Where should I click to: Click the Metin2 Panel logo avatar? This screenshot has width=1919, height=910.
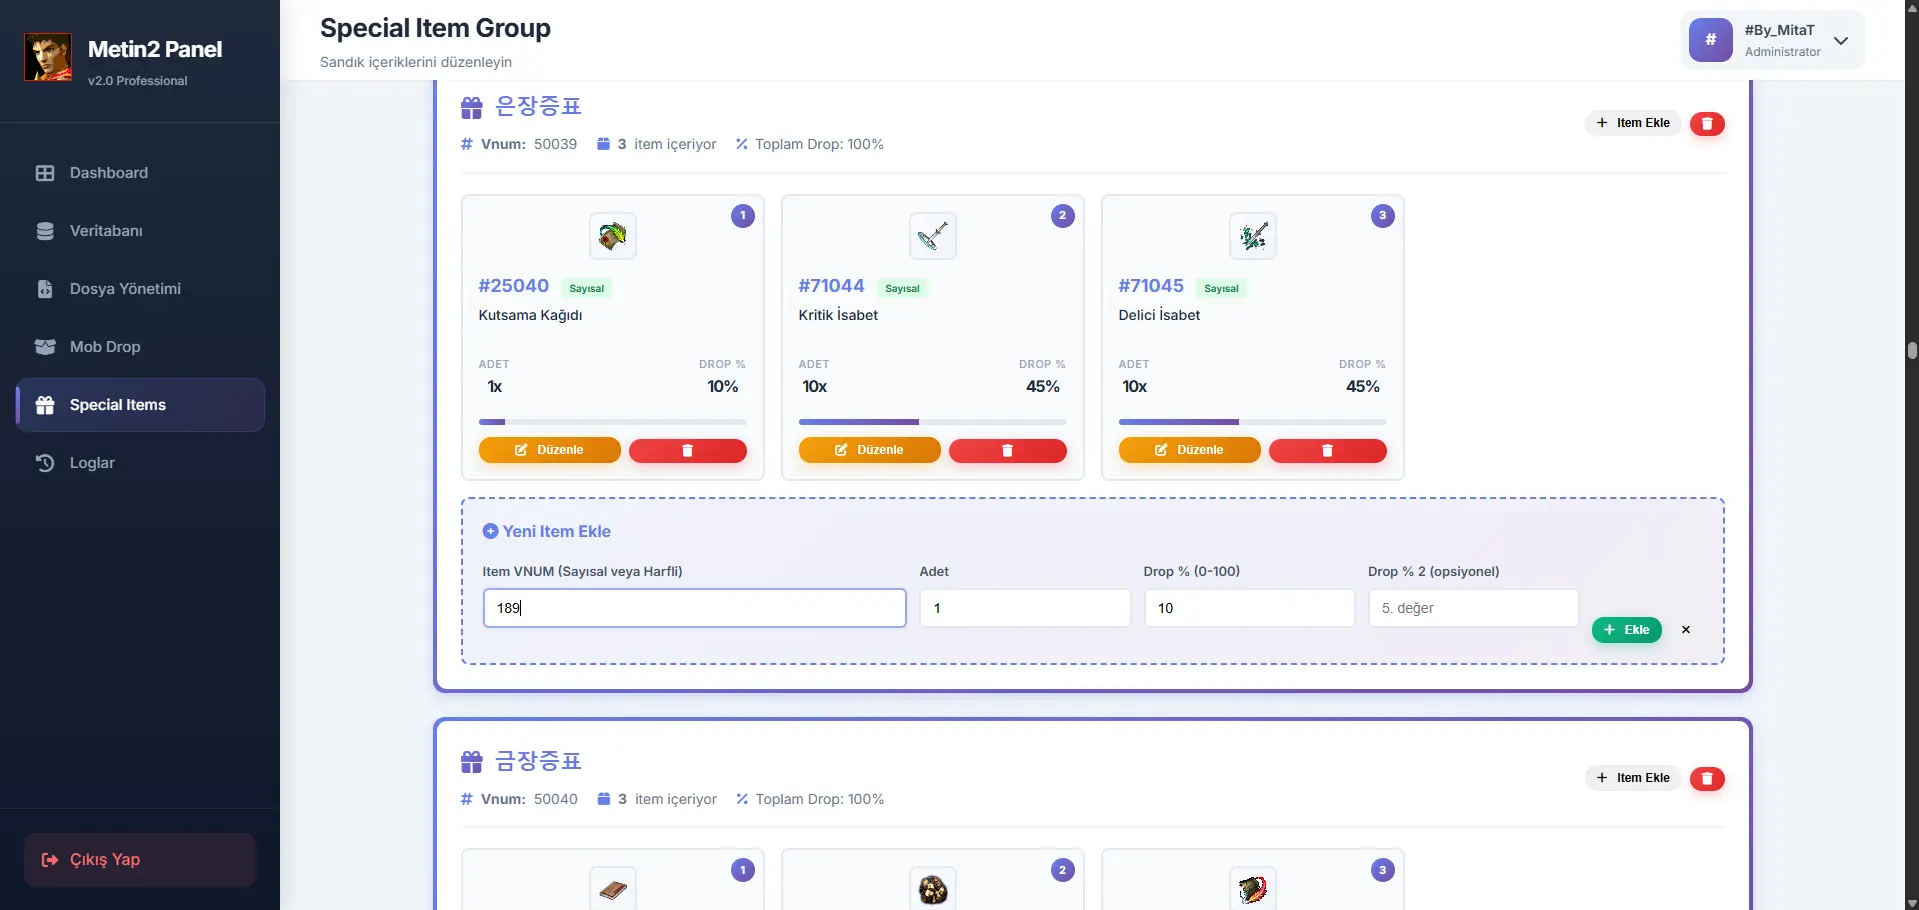tap(48, 57)
